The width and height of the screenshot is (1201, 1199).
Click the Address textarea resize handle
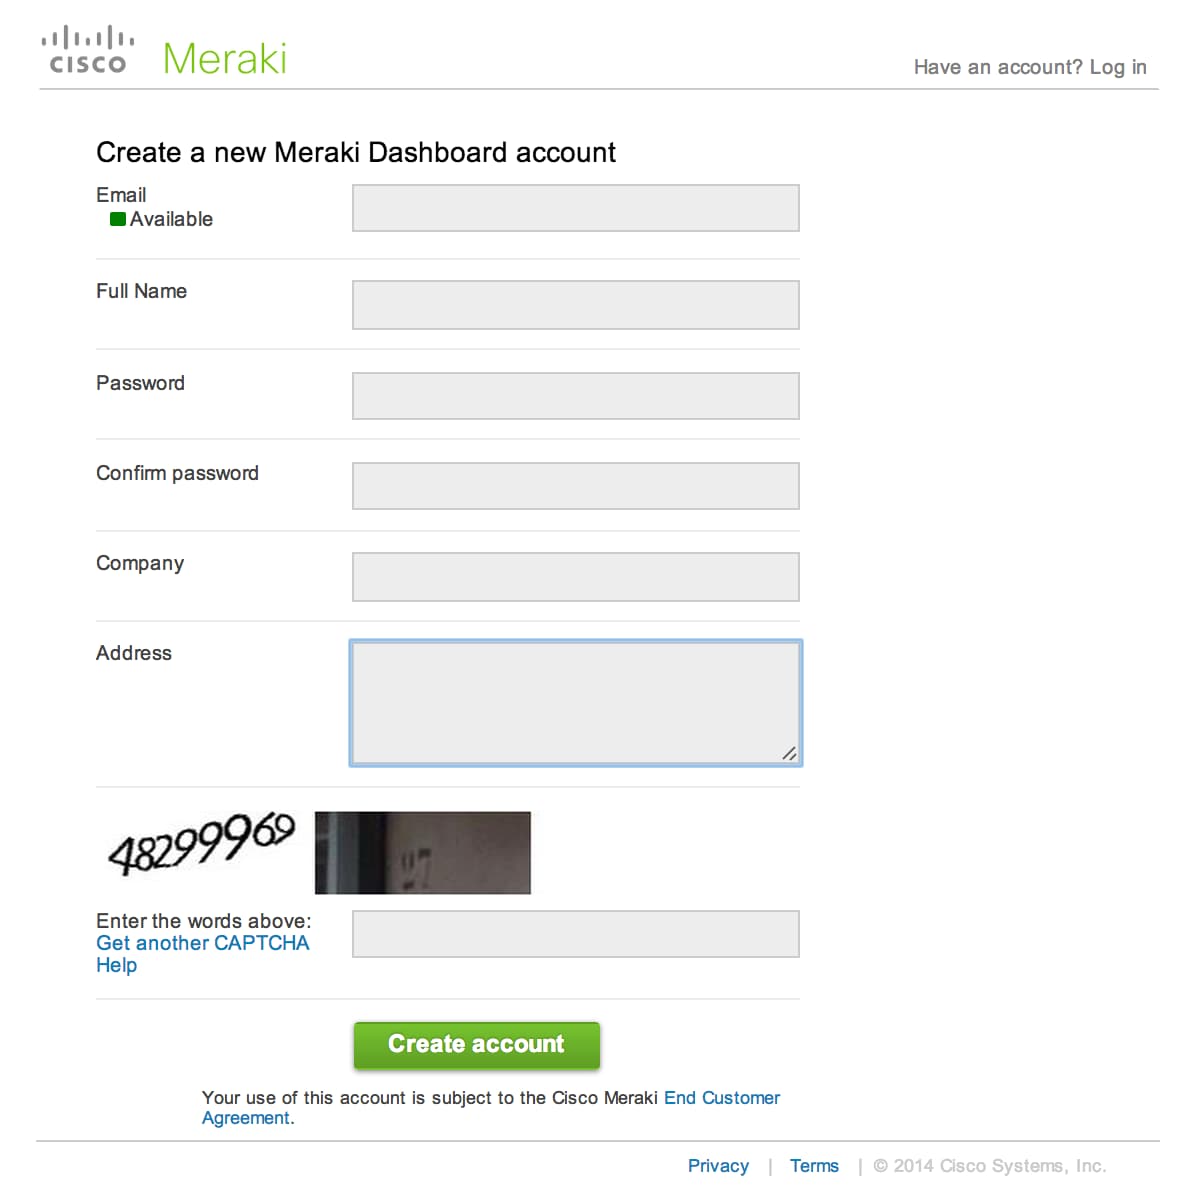click(x=789, y=753)
